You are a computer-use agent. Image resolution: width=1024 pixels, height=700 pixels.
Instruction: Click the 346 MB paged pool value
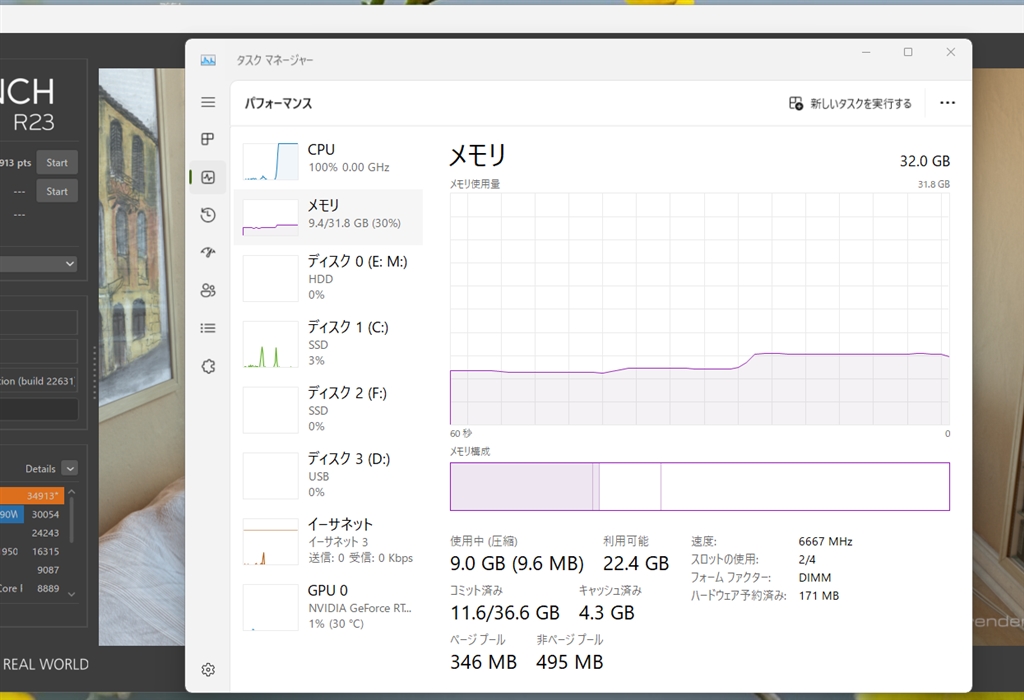[483, 662]
